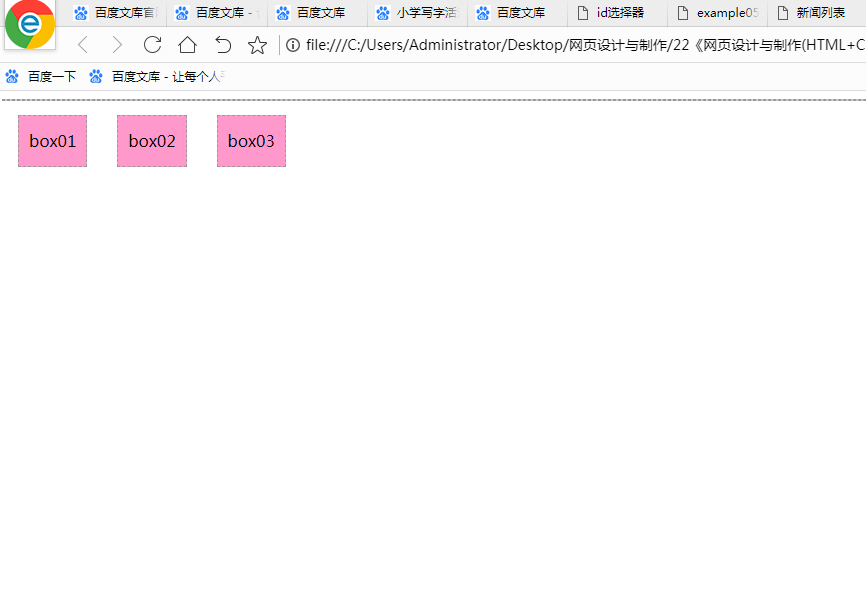Go back to the previous page
This screenshot has height=596, width=866.
[83, 45]
